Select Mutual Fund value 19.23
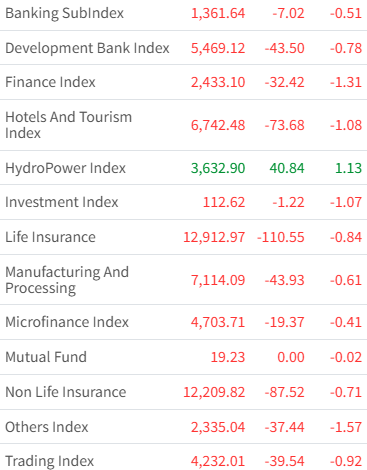 [x=228, y=357]
